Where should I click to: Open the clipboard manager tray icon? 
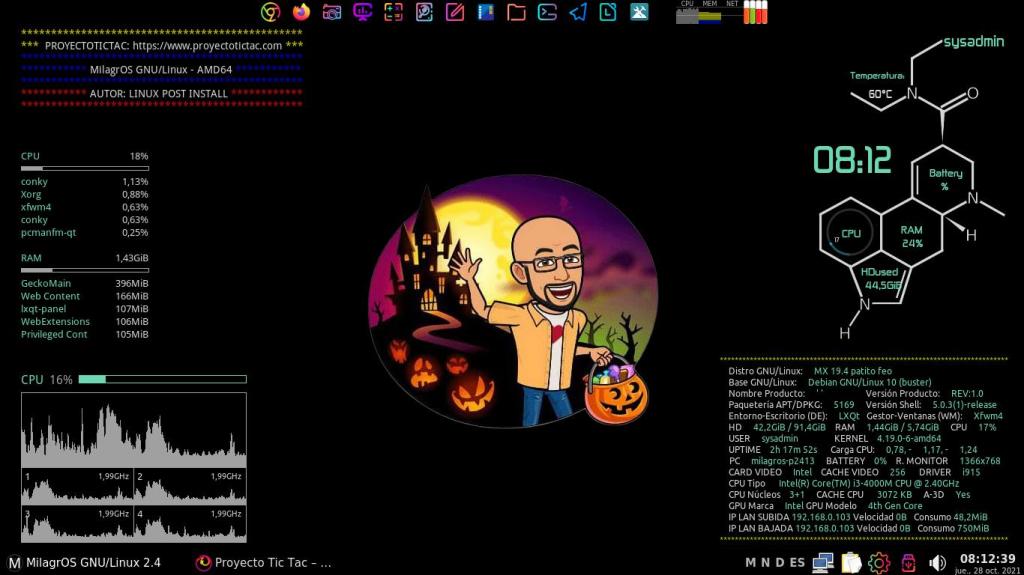click(851, 562)
